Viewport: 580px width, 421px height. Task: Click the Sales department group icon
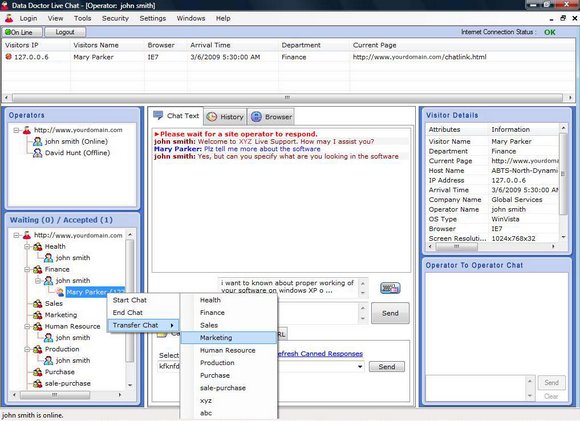tap(37, 303)
